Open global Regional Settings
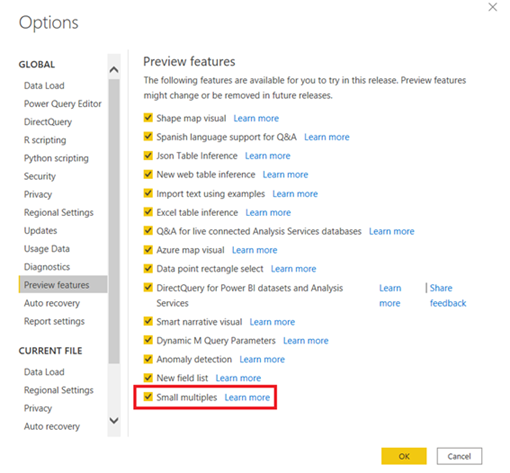The image size is (510, 473). pyautogui.click(x=59, y=213)
